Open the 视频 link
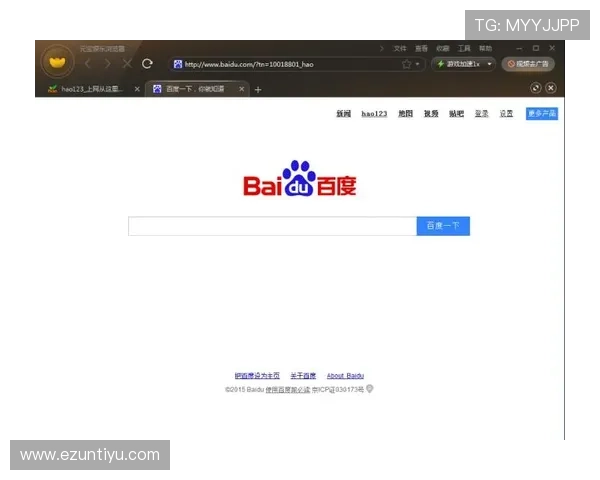Image resolution: width=600 pixels, height=480 pixels. pyautogui.click(x=431, y=114)
